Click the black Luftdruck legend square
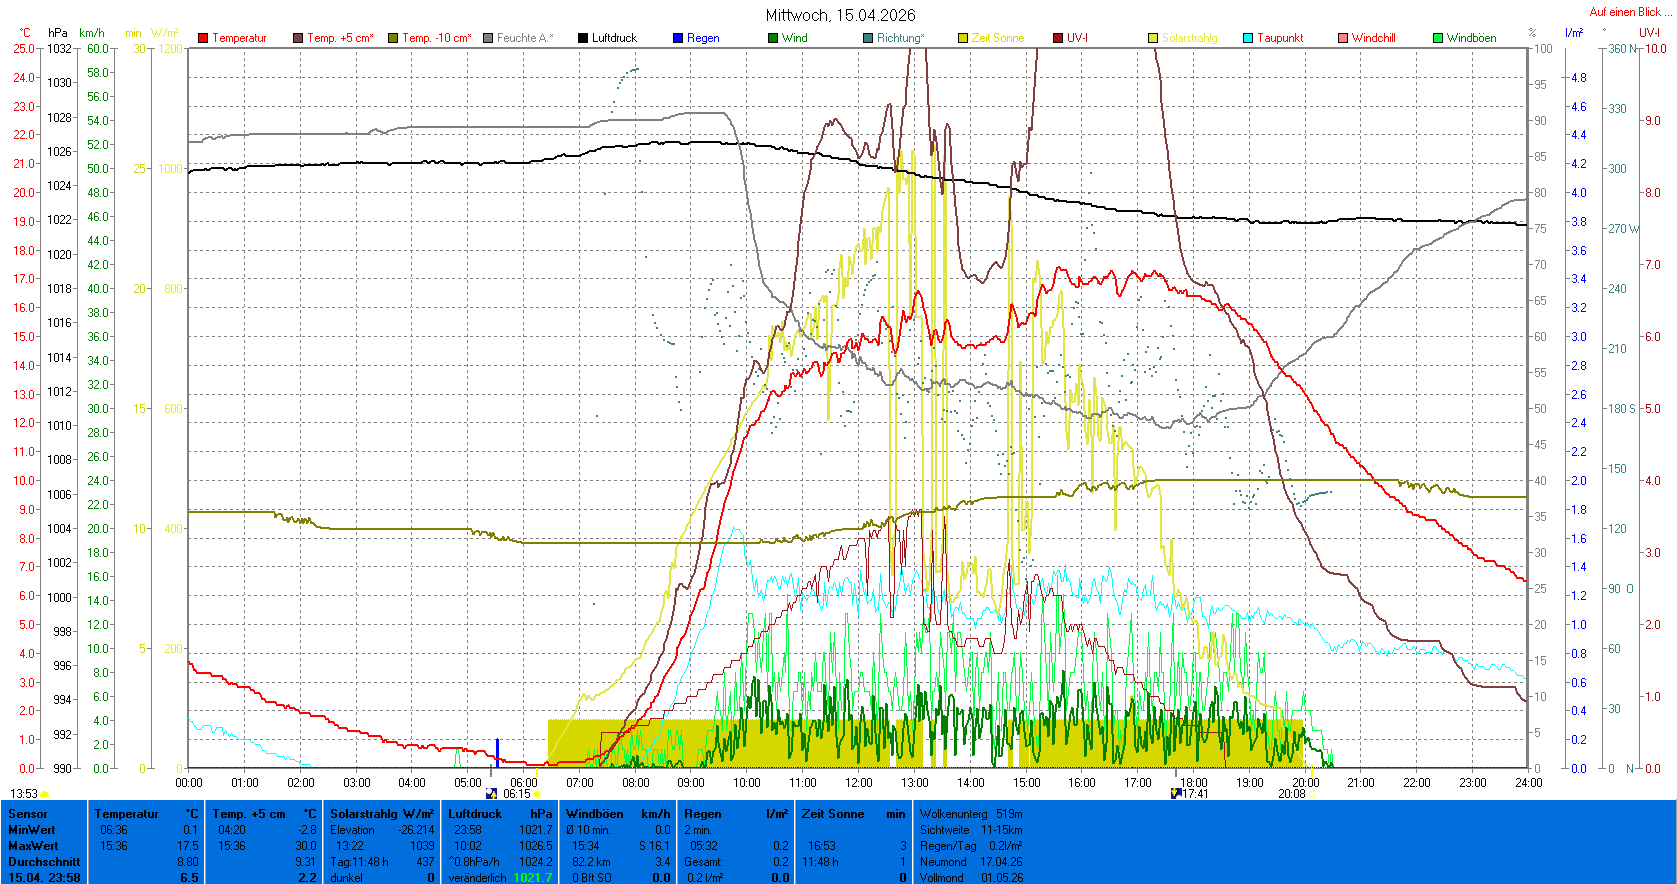Screen dimensions: 1677x884 pos(583,38)
